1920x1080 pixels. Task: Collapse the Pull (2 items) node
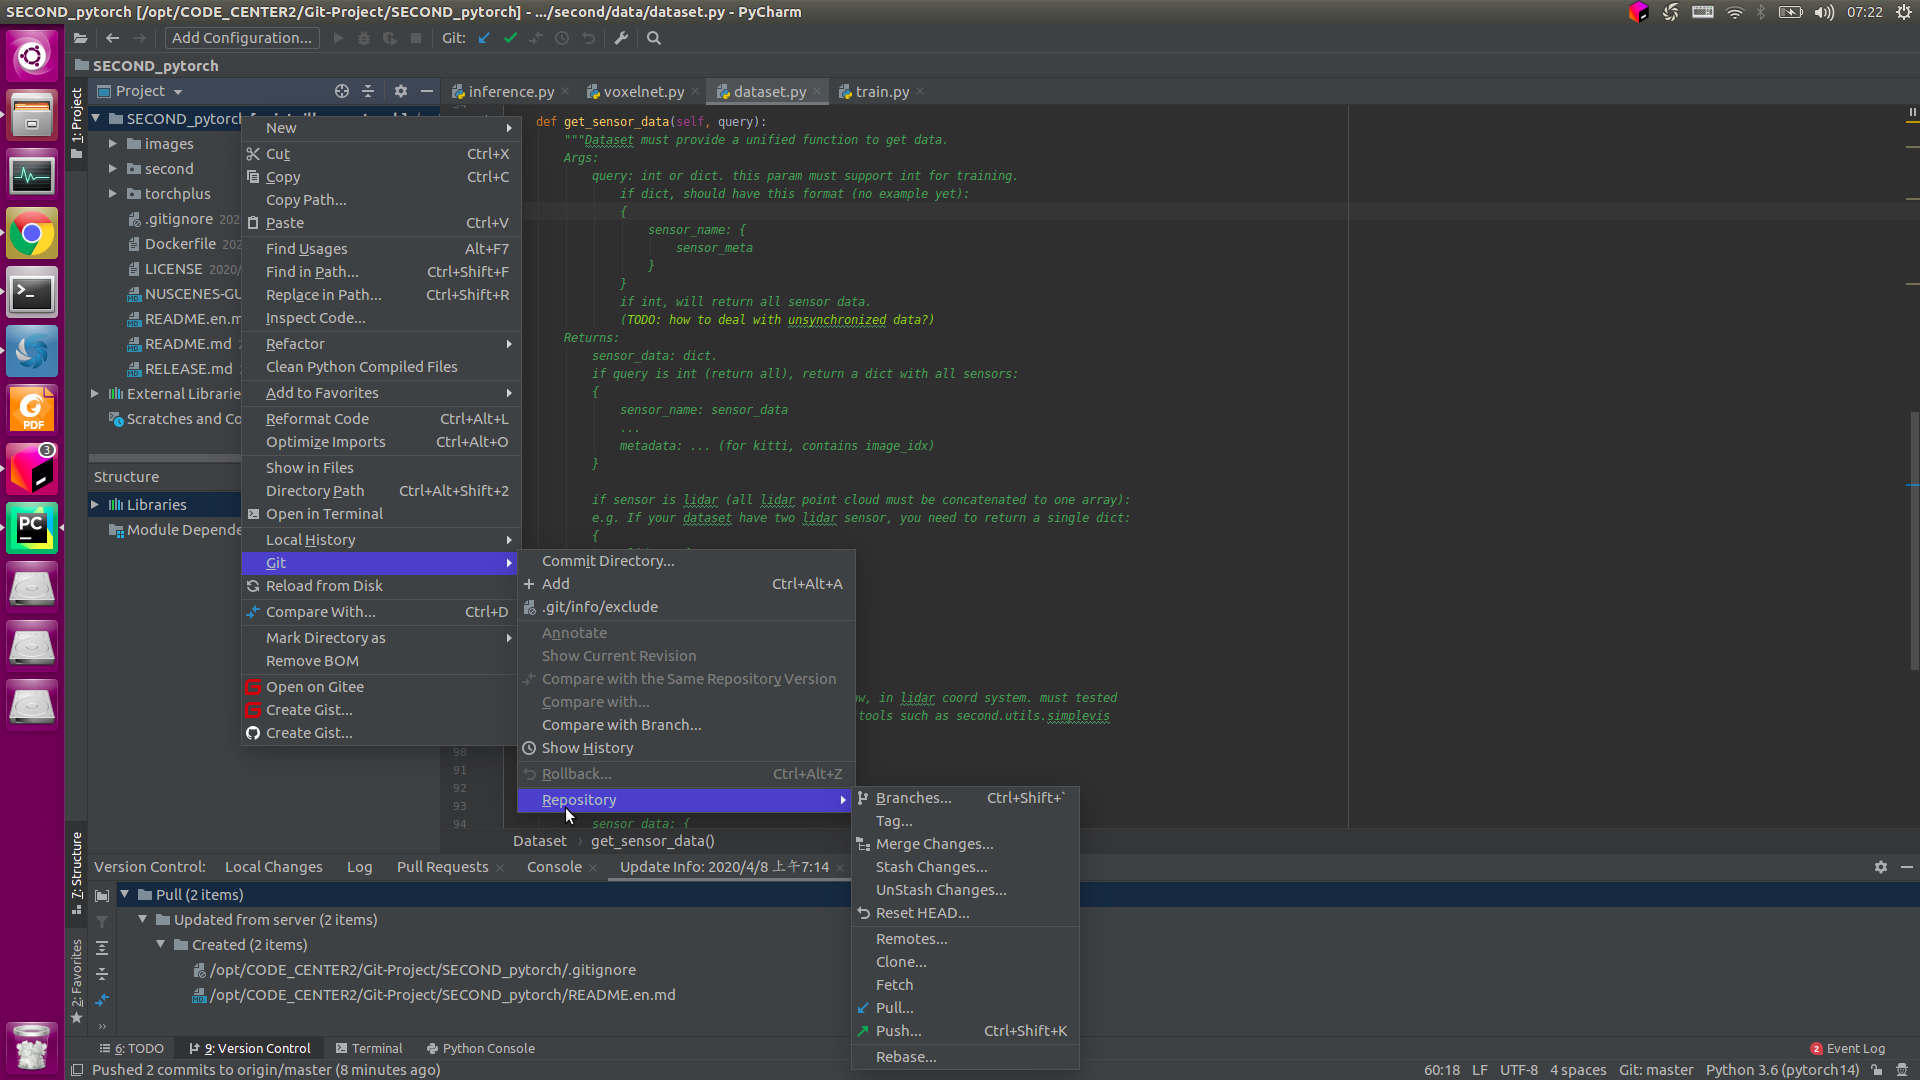[125, 894]
